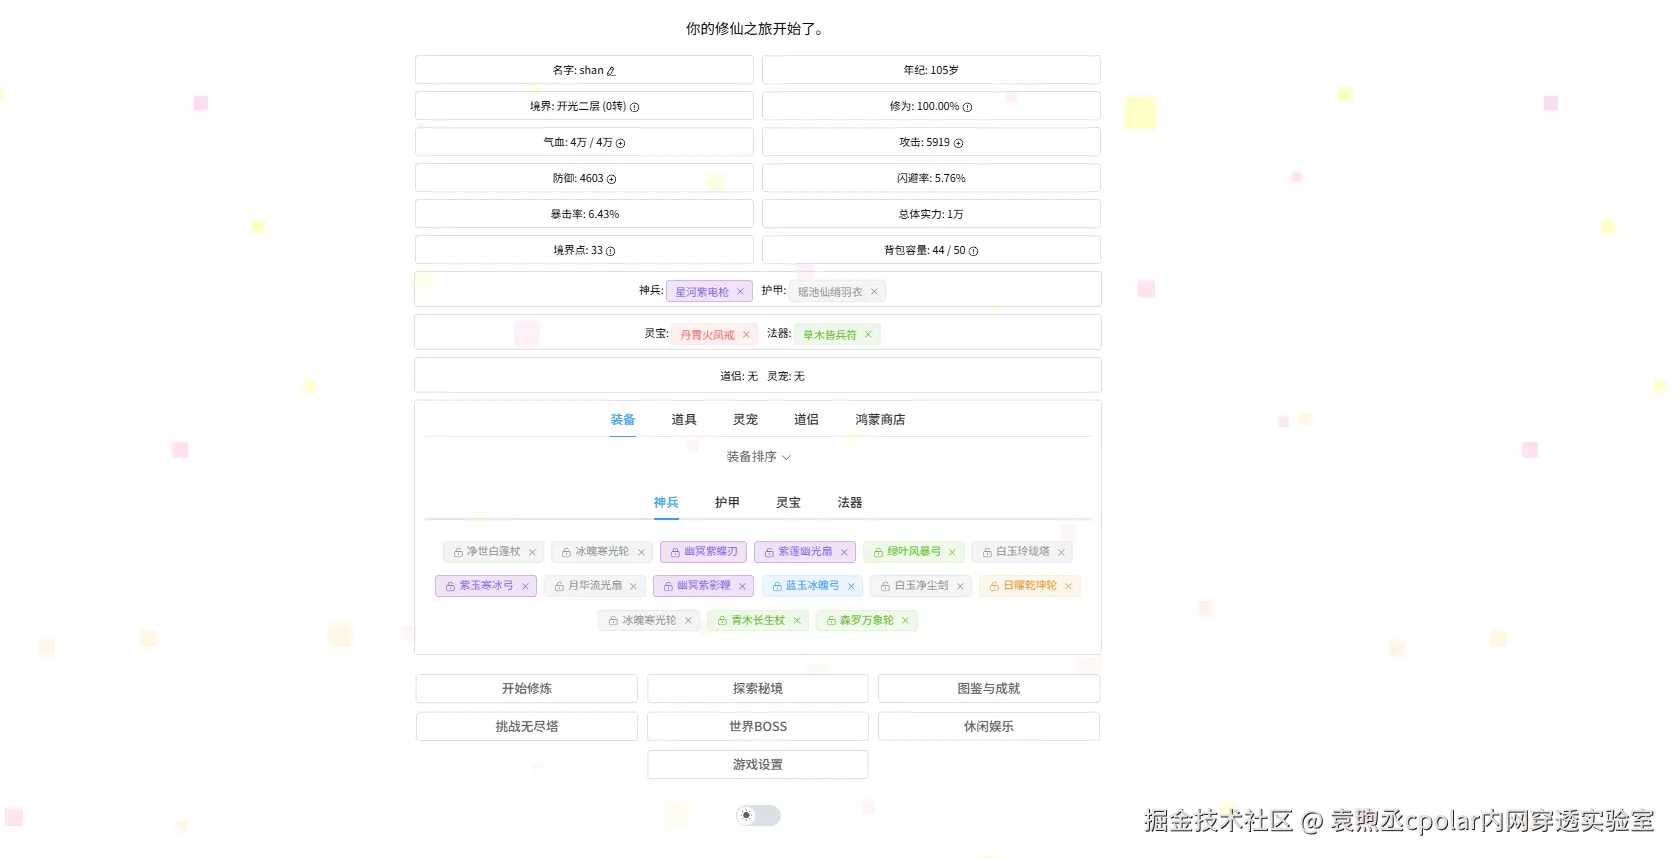The image size is (1678, 859).
Task: Toggle the dark mode switch
Action: [x=758, y=816]
